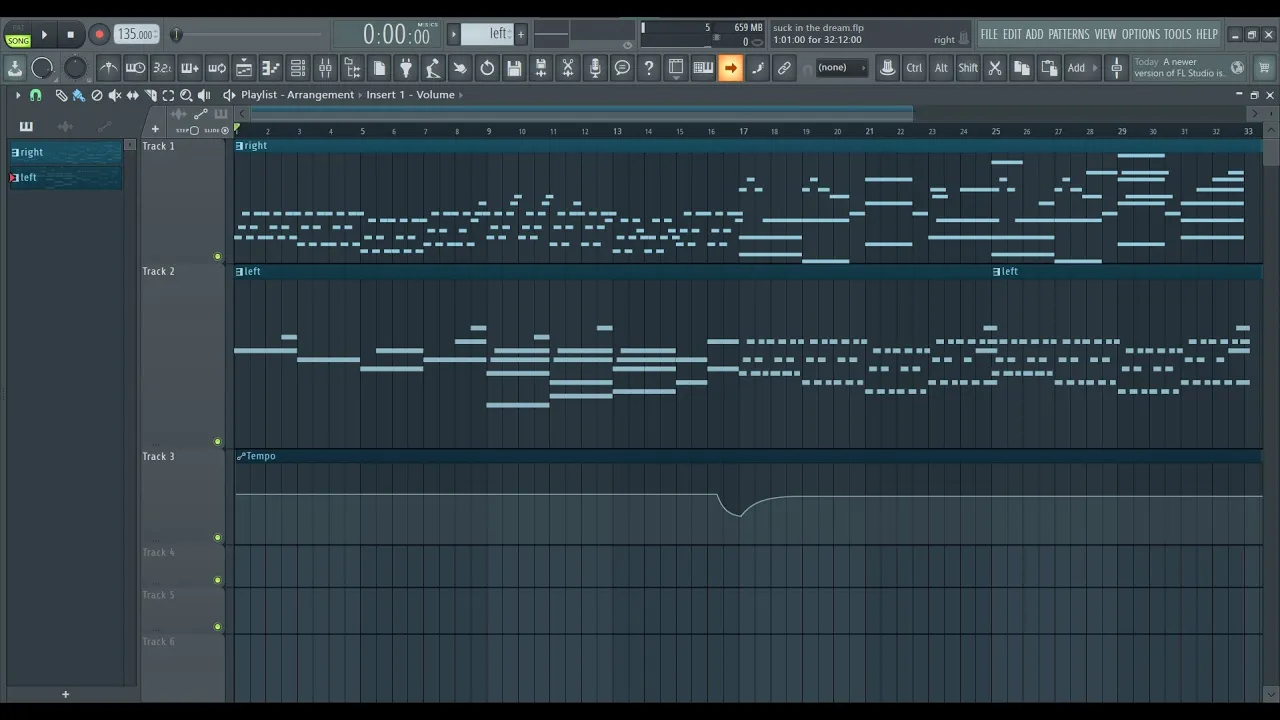The height and width of the screenshot is (720, 1280).
Task: Select the playlist mute tool
Action: [114, 95]
